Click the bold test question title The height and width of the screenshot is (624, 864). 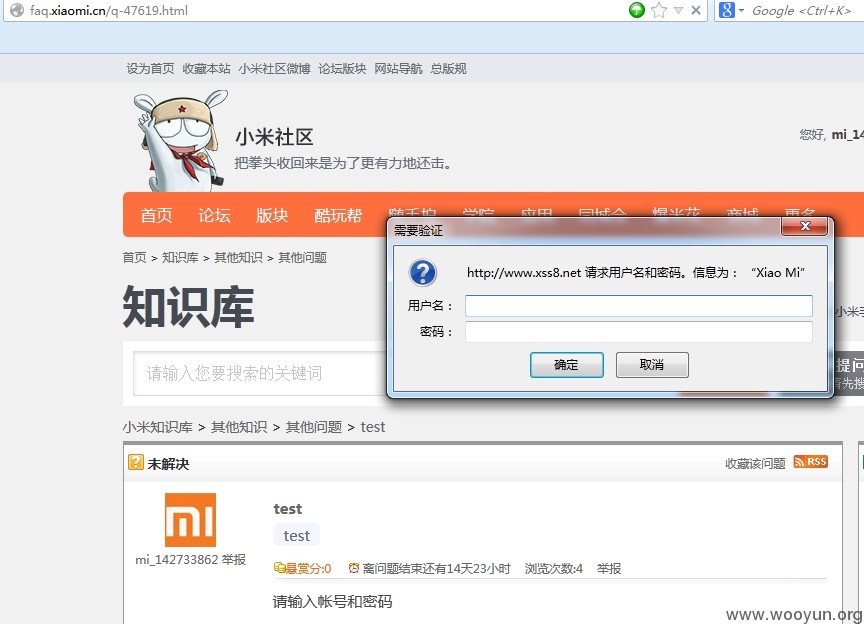[288, 509]
